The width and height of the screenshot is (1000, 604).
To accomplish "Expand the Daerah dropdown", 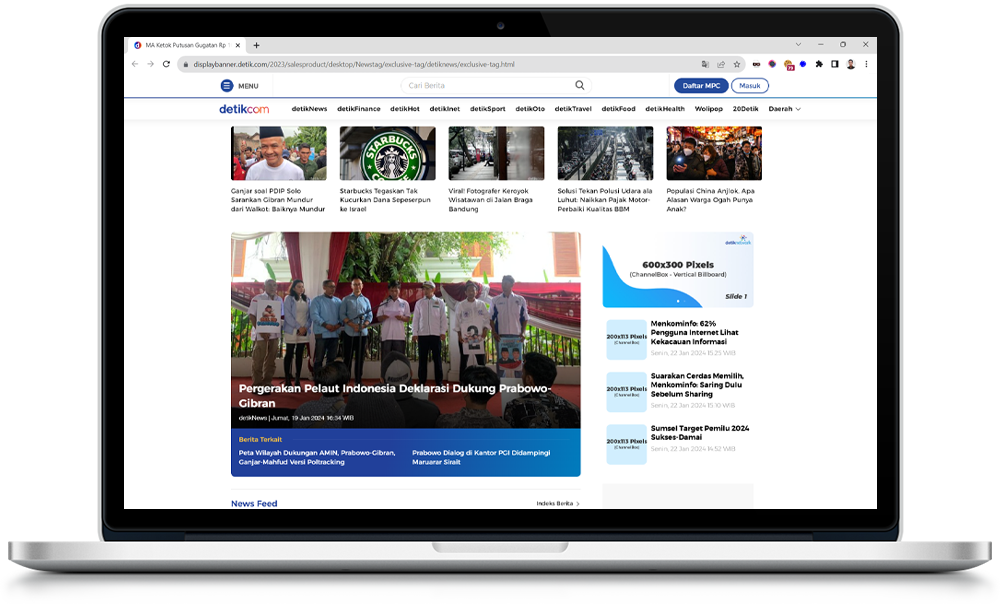I will [784, 109].
